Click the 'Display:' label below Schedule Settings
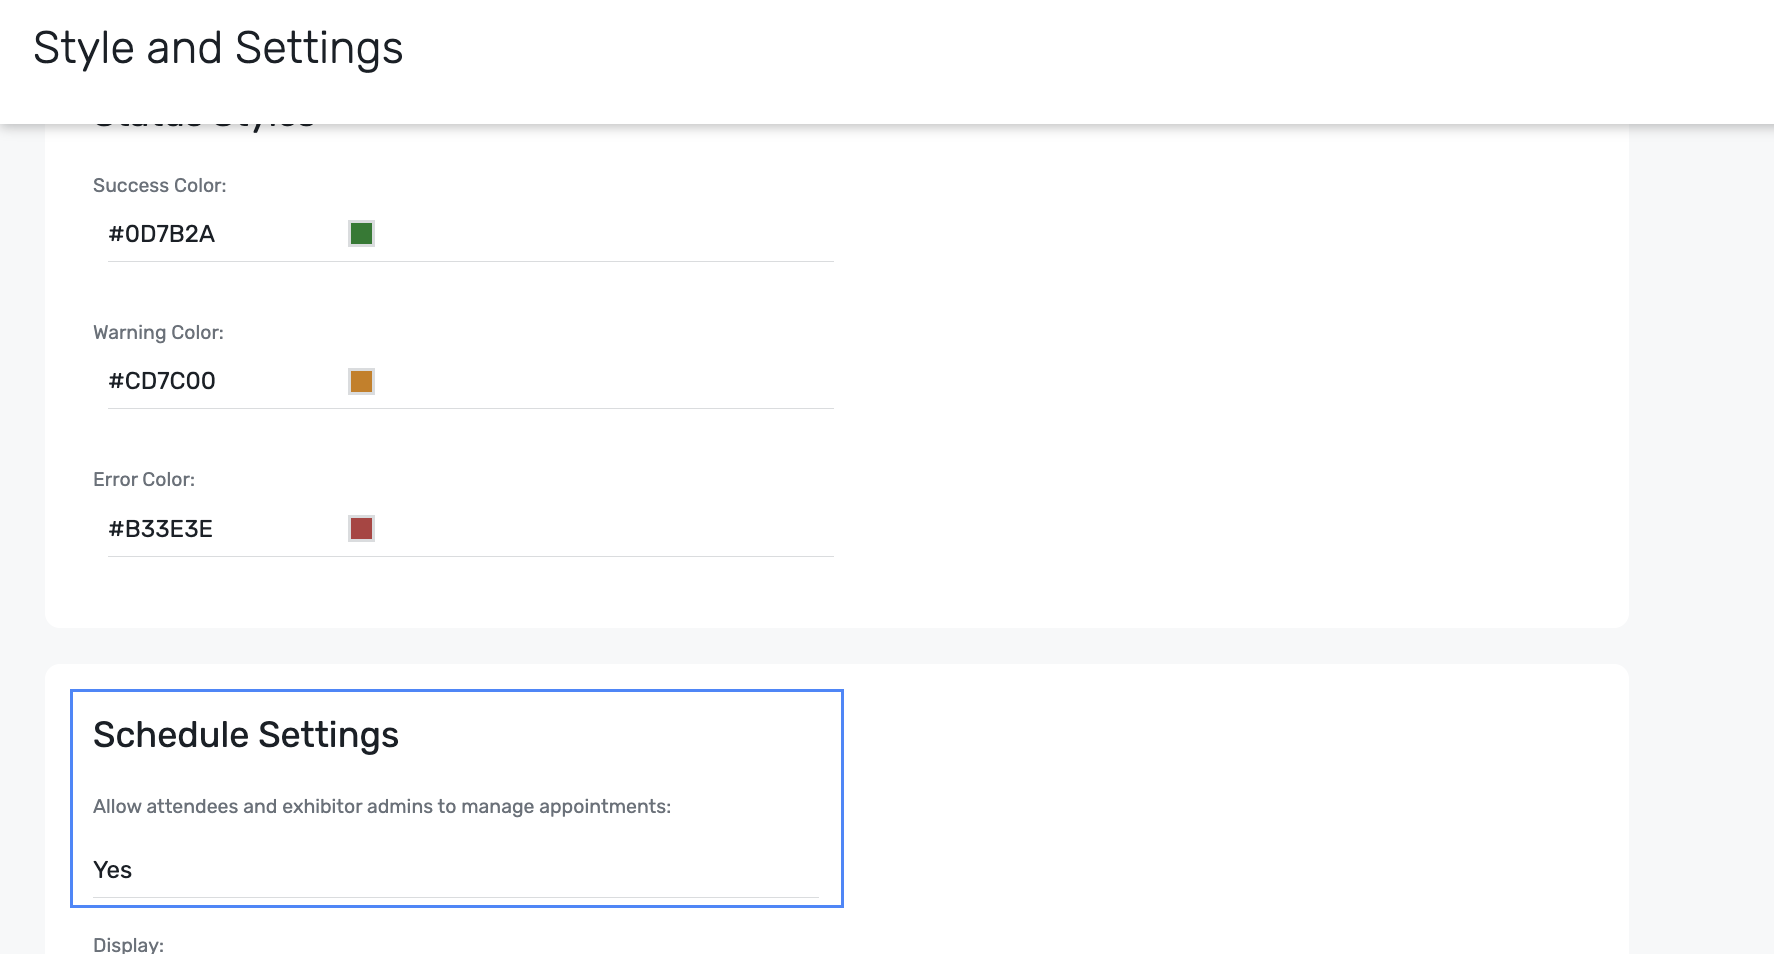Image resolution: width=1774 pixels, height=954 pixels. (128, 944)
